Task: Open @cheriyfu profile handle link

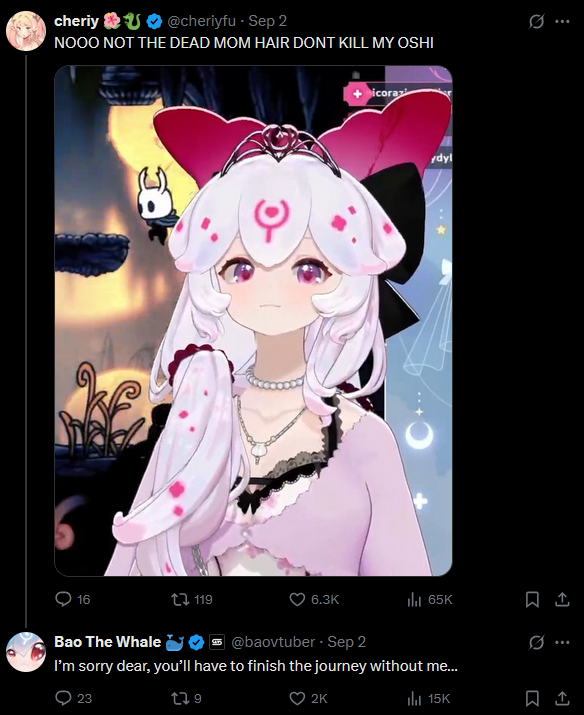Action: coord(202,21)
